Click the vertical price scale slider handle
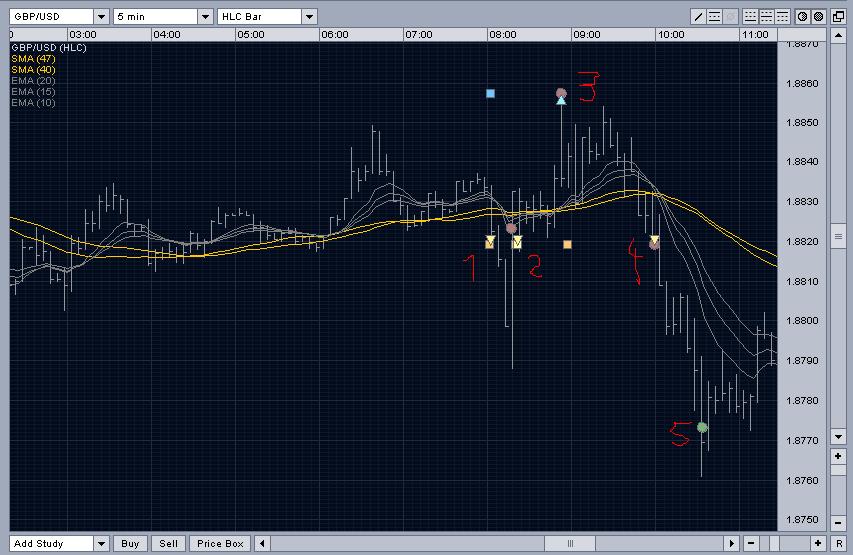Screen dimensions: 853x555 [x=838, y=237]
